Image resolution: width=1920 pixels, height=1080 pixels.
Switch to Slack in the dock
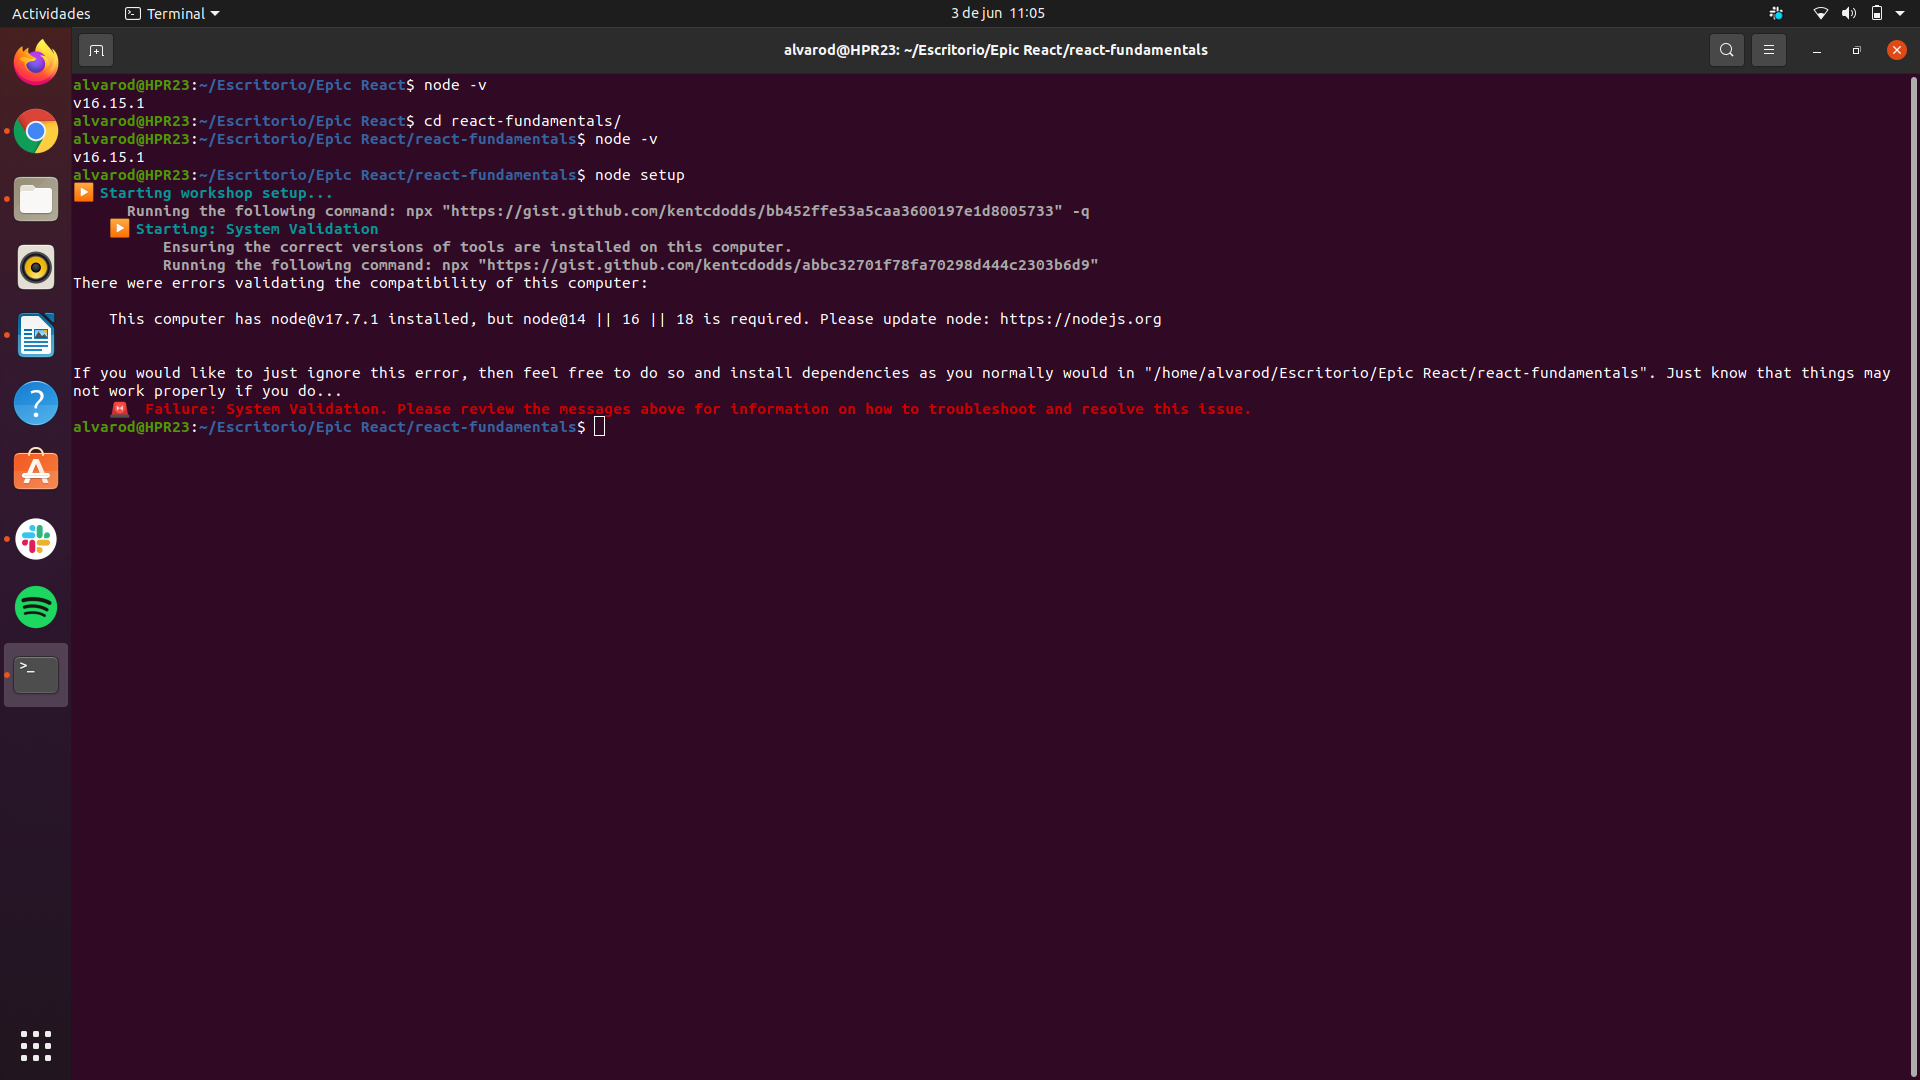[x=36, y=539]
